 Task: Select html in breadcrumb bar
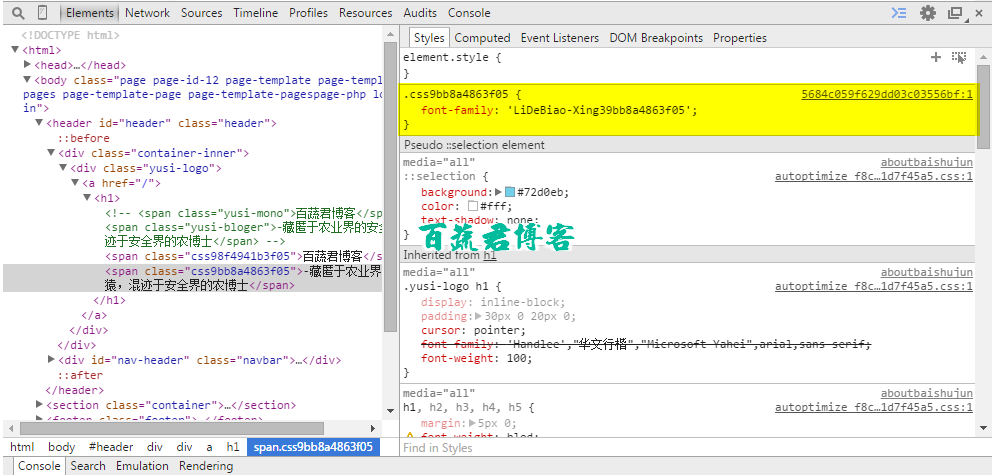[x=22, y=447]
